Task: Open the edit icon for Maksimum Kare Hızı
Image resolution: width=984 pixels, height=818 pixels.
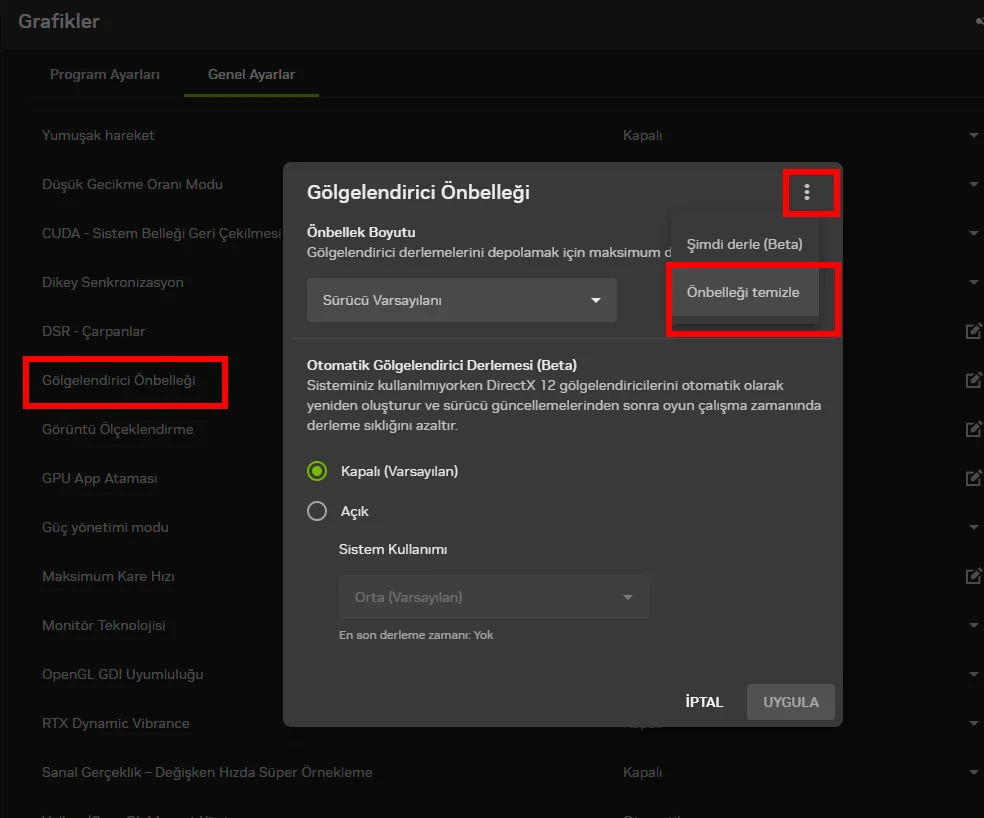Action: 973,576
